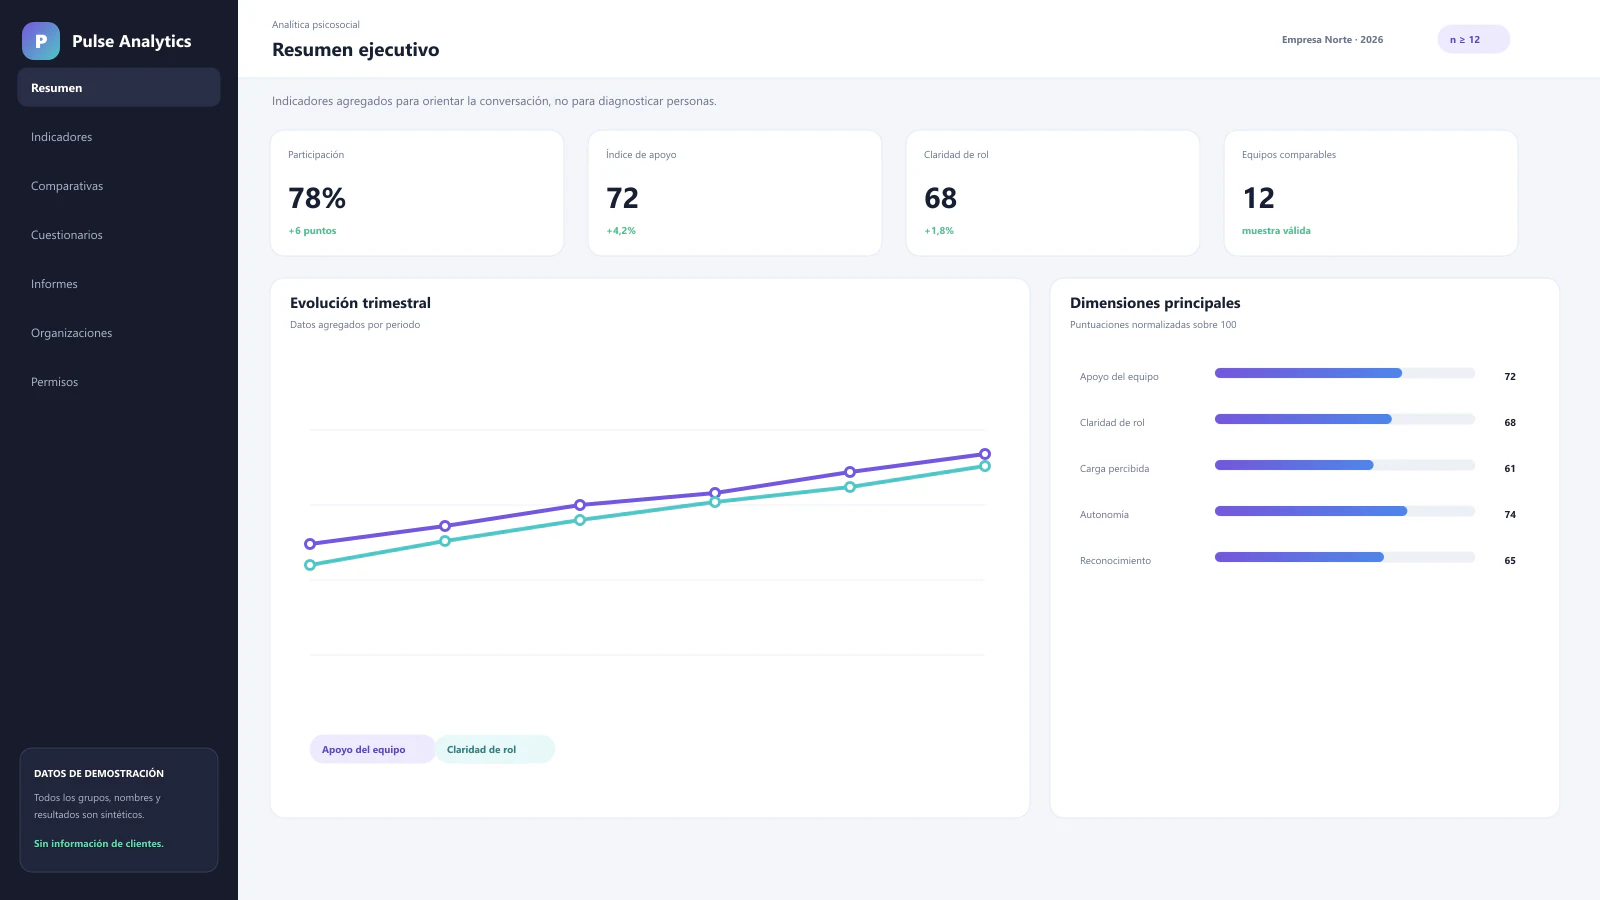Click the Equipos comparables card
This screenshot has width=1600, height=900.
pyautogui.click(x=1371, y=193)
